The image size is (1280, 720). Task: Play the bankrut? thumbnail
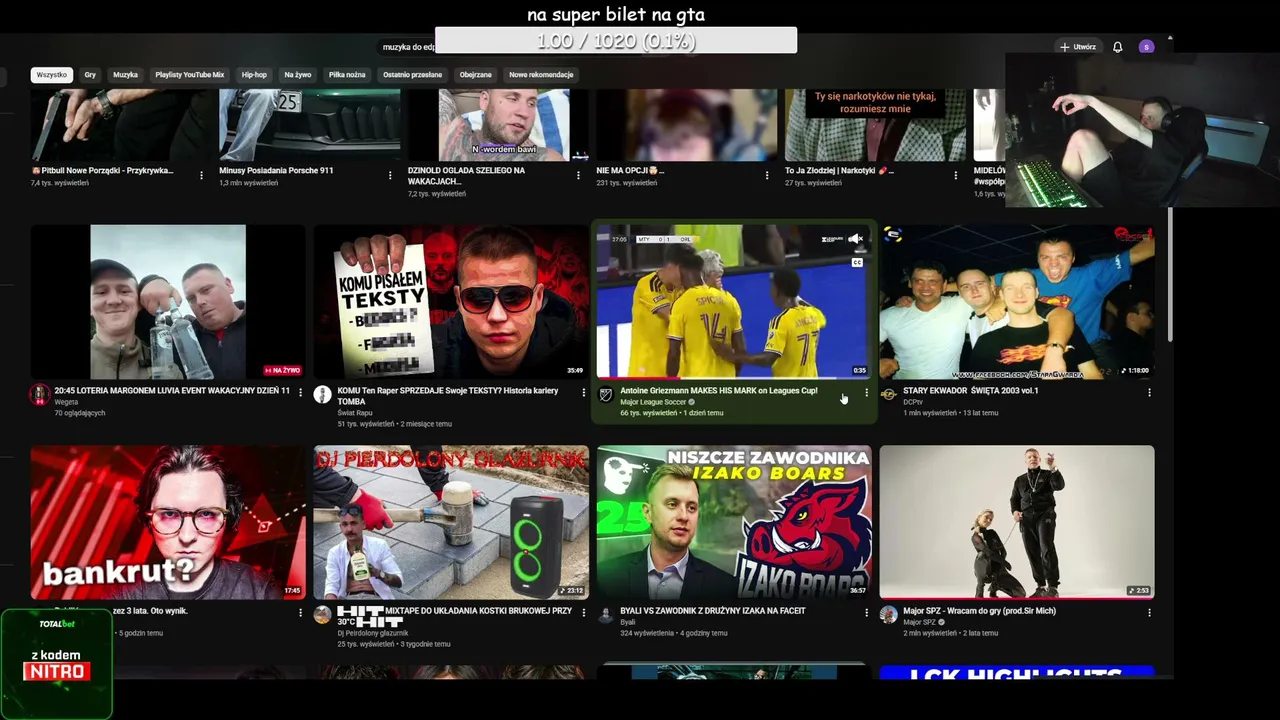click(168, 522)
